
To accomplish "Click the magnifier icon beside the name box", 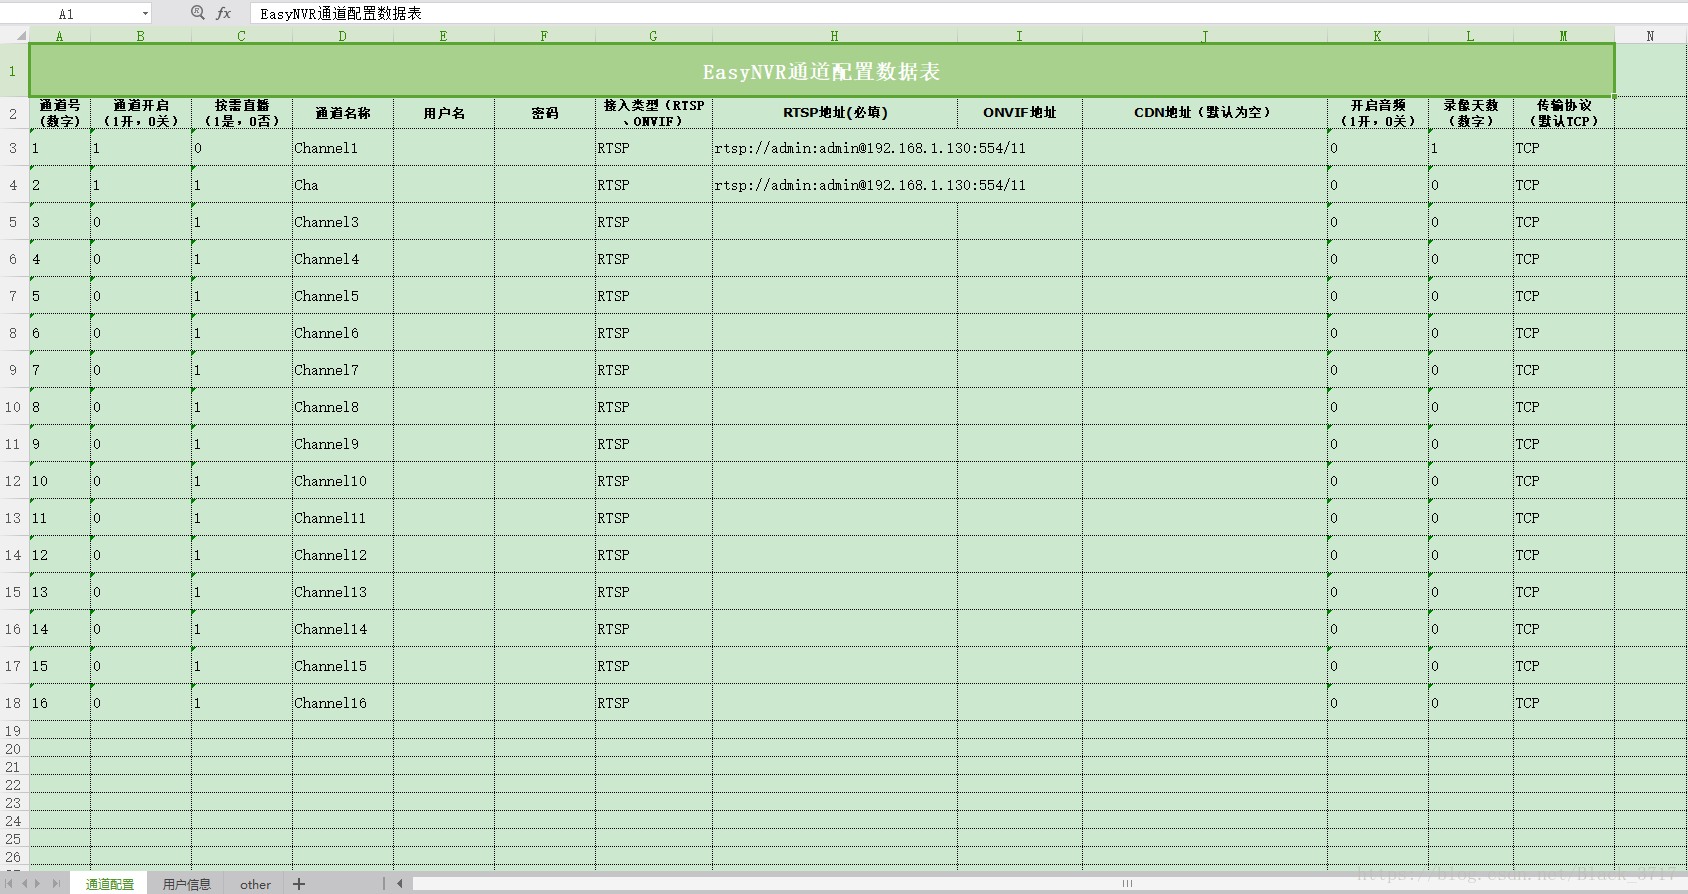I will coord(197,13).
